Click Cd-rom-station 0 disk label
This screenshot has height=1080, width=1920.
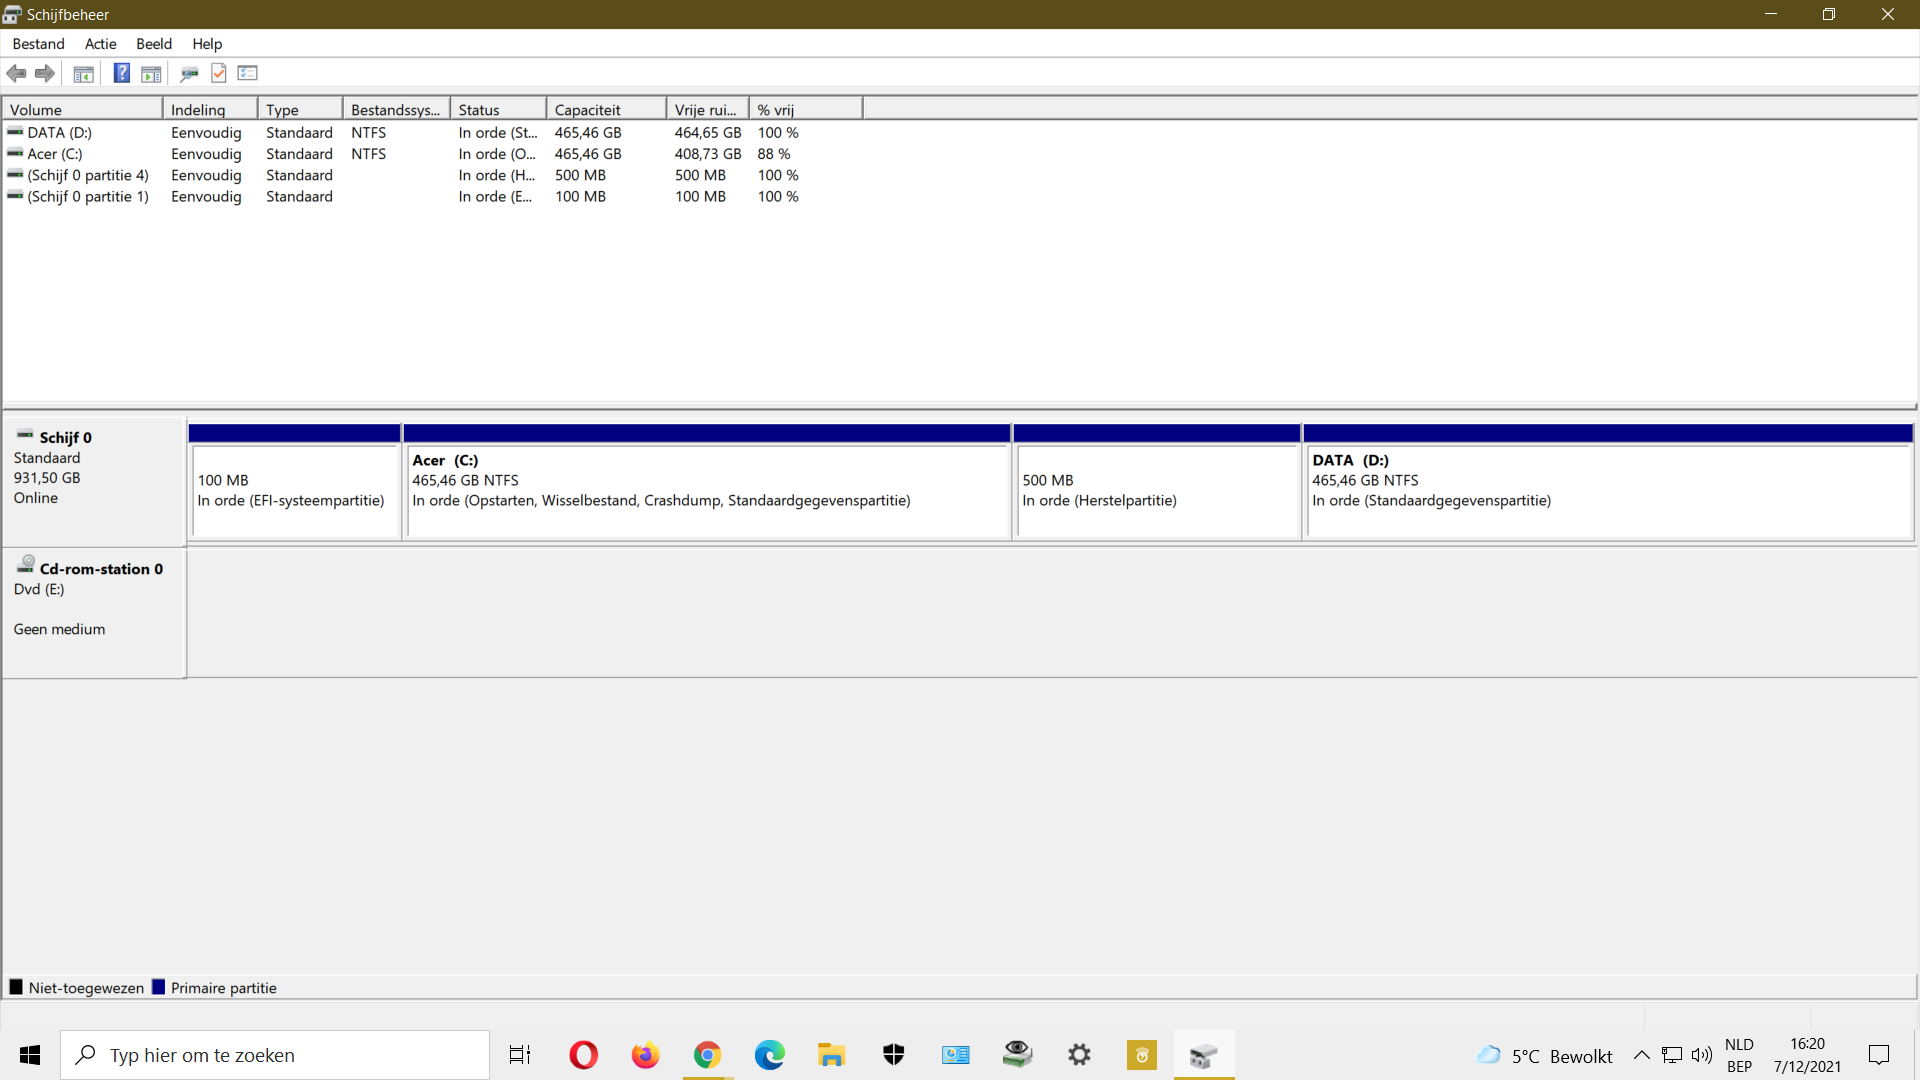pos(100,569)
